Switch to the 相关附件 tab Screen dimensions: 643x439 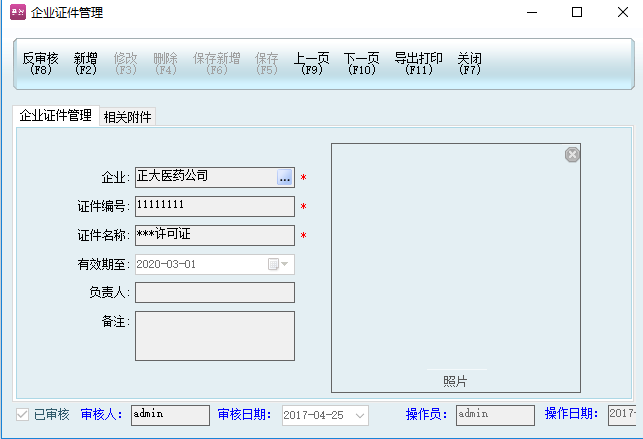[x=128, y=117]
